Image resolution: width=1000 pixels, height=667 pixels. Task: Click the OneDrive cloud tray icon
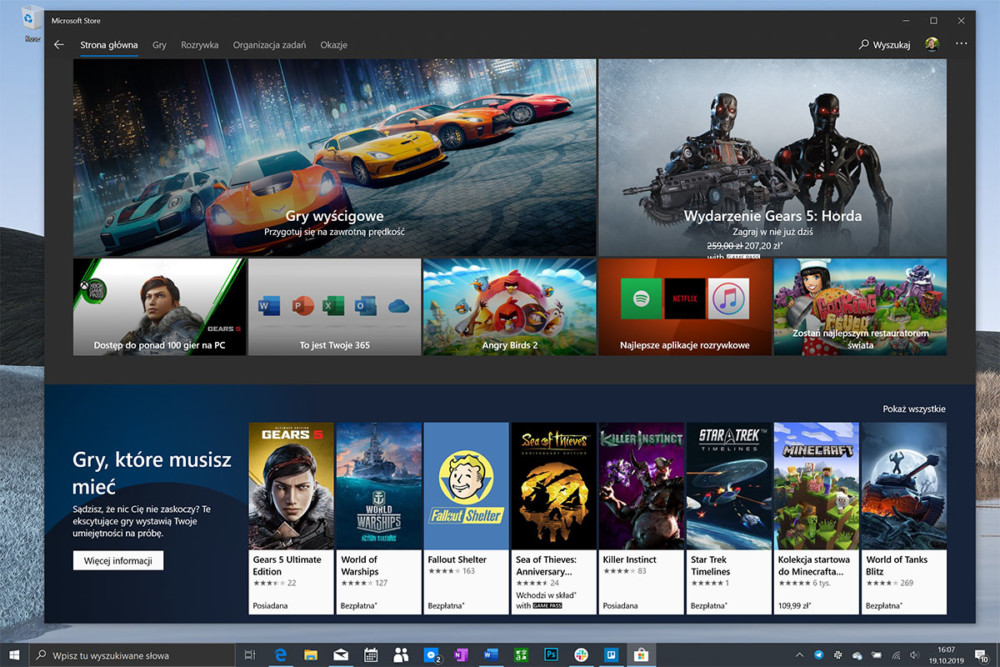coord(857,656)
